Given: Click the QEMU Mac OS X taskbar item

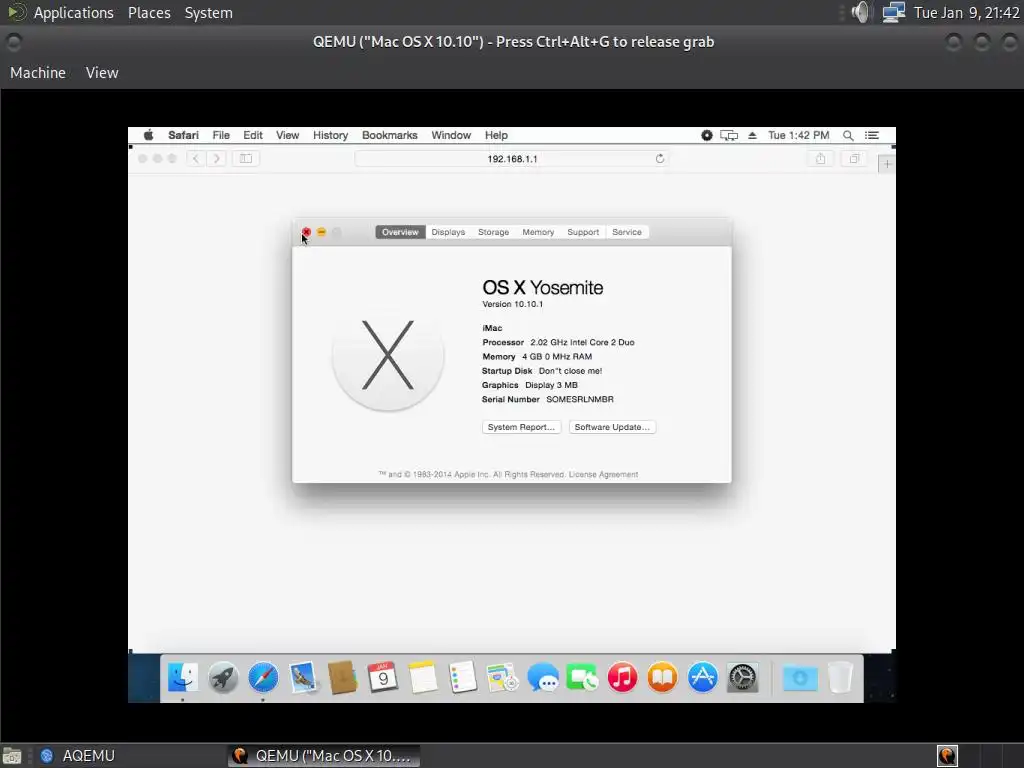Looking at the screenshot, I should tap(323, 756).
